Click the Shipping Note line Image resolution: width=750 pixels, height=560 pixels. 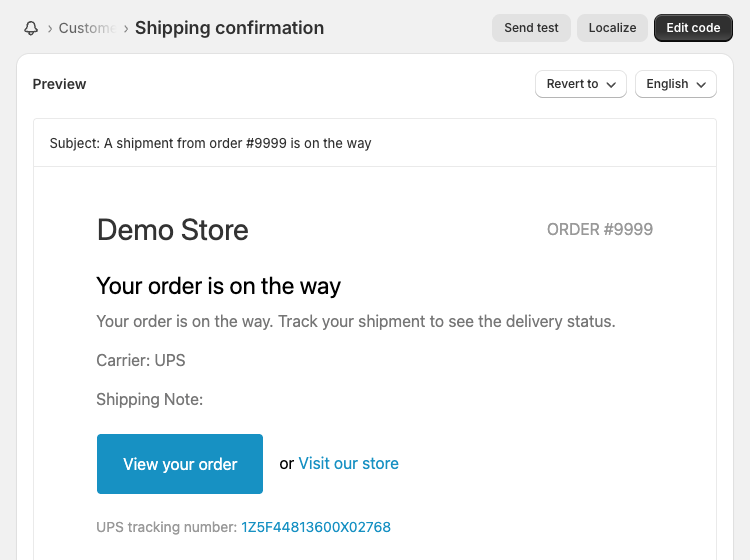click(x=149, y=400)
